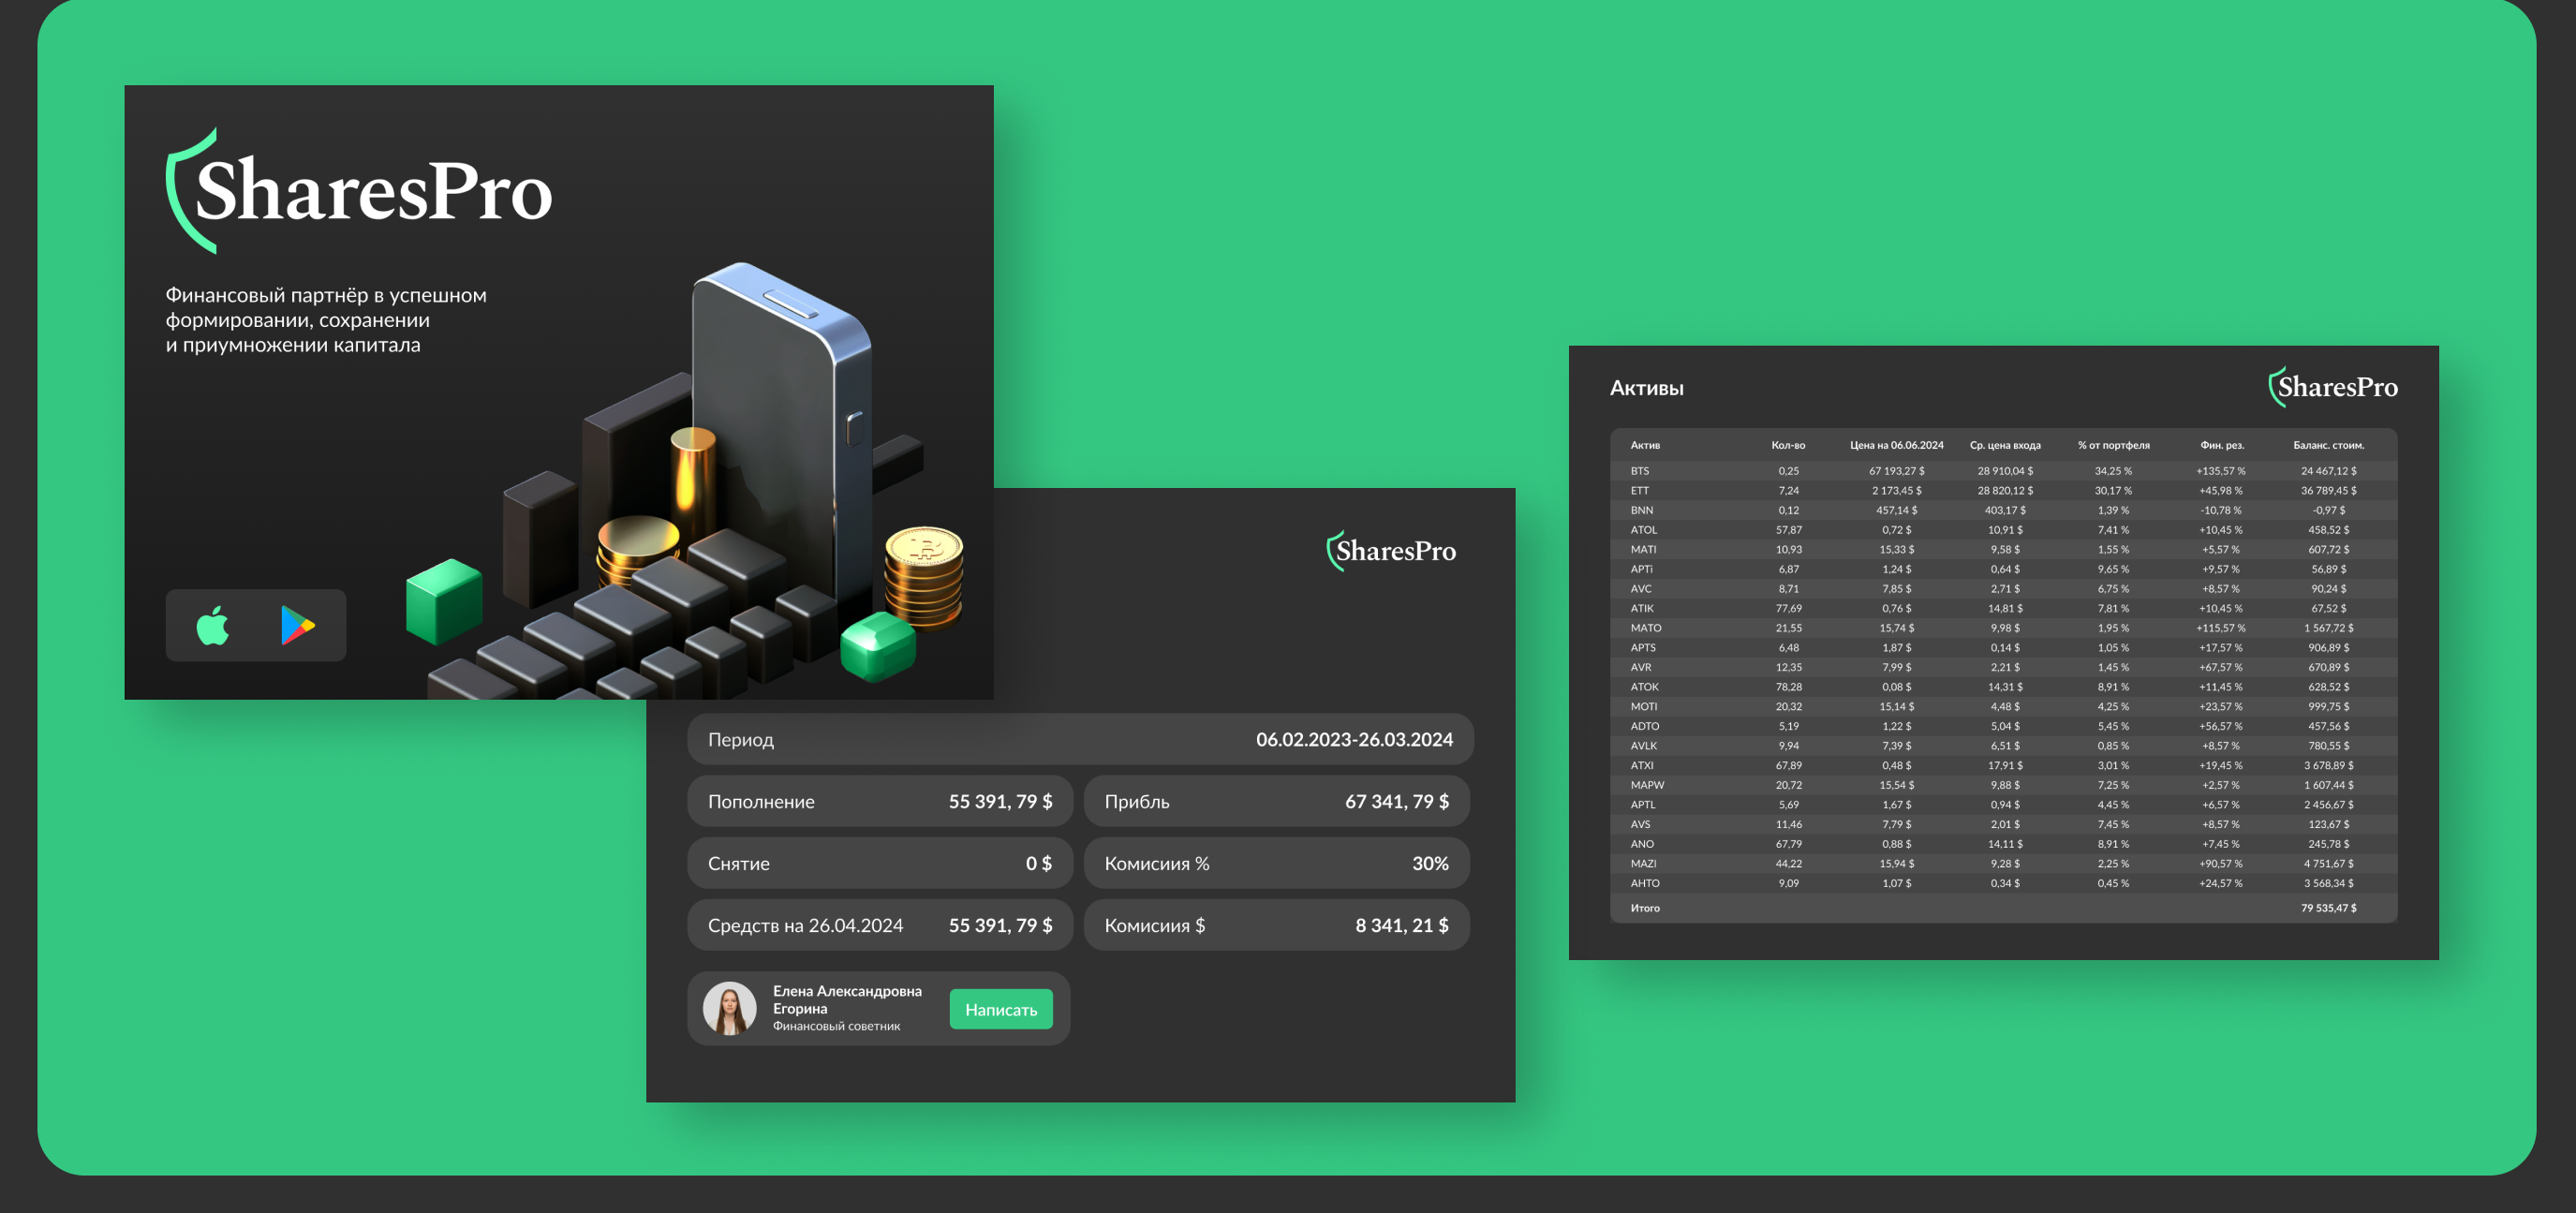Viewport: 2576px width, 1213px height.
Task: Click advisor photo of Елена Егорина
Action: point(729,1008)
